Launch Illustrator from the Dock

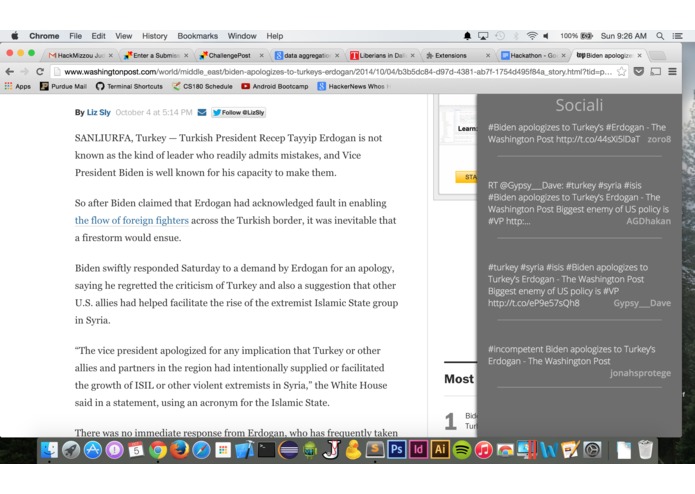click(x=440, y=450)
